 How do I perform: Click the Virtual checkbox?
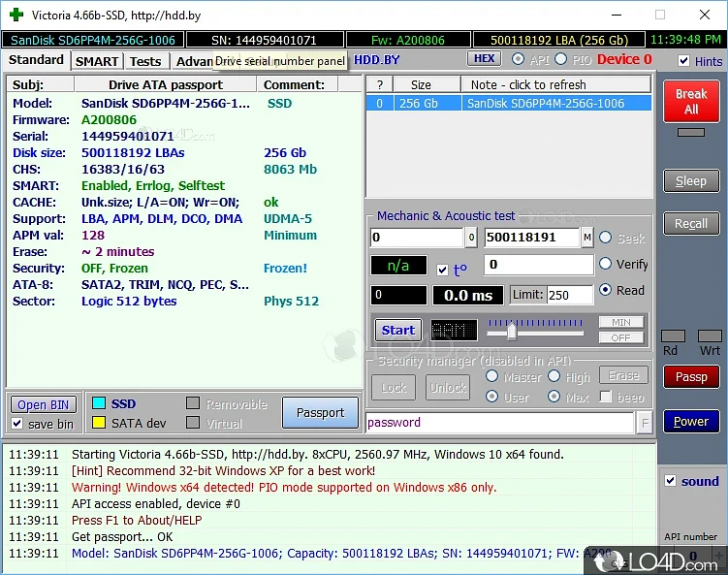pos(193,423)
